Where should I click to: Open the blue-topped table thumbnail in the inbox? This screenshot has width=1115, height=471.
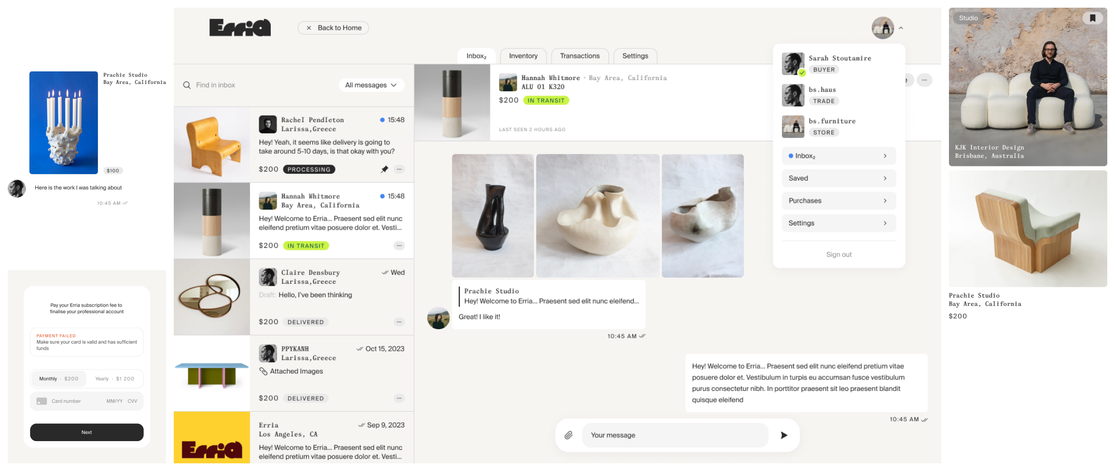click(x=212, y=374)
